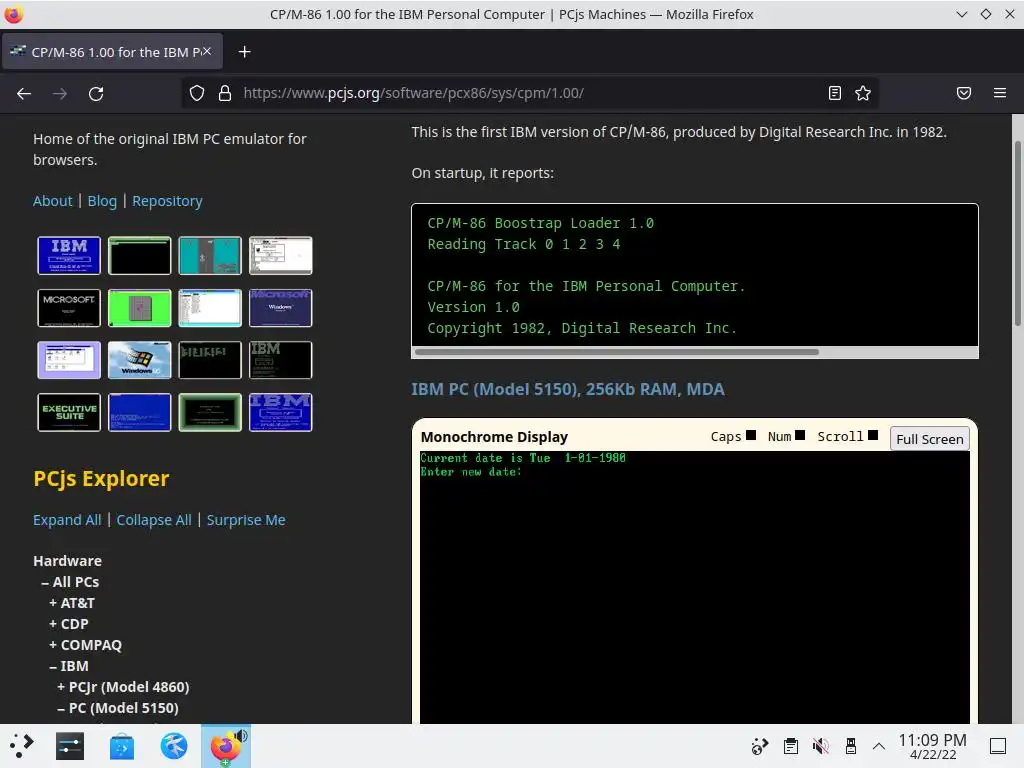
Task: Open the cyan-bordered file manager thumbnail
Action: pyautogui.click(x=210, y=308)
